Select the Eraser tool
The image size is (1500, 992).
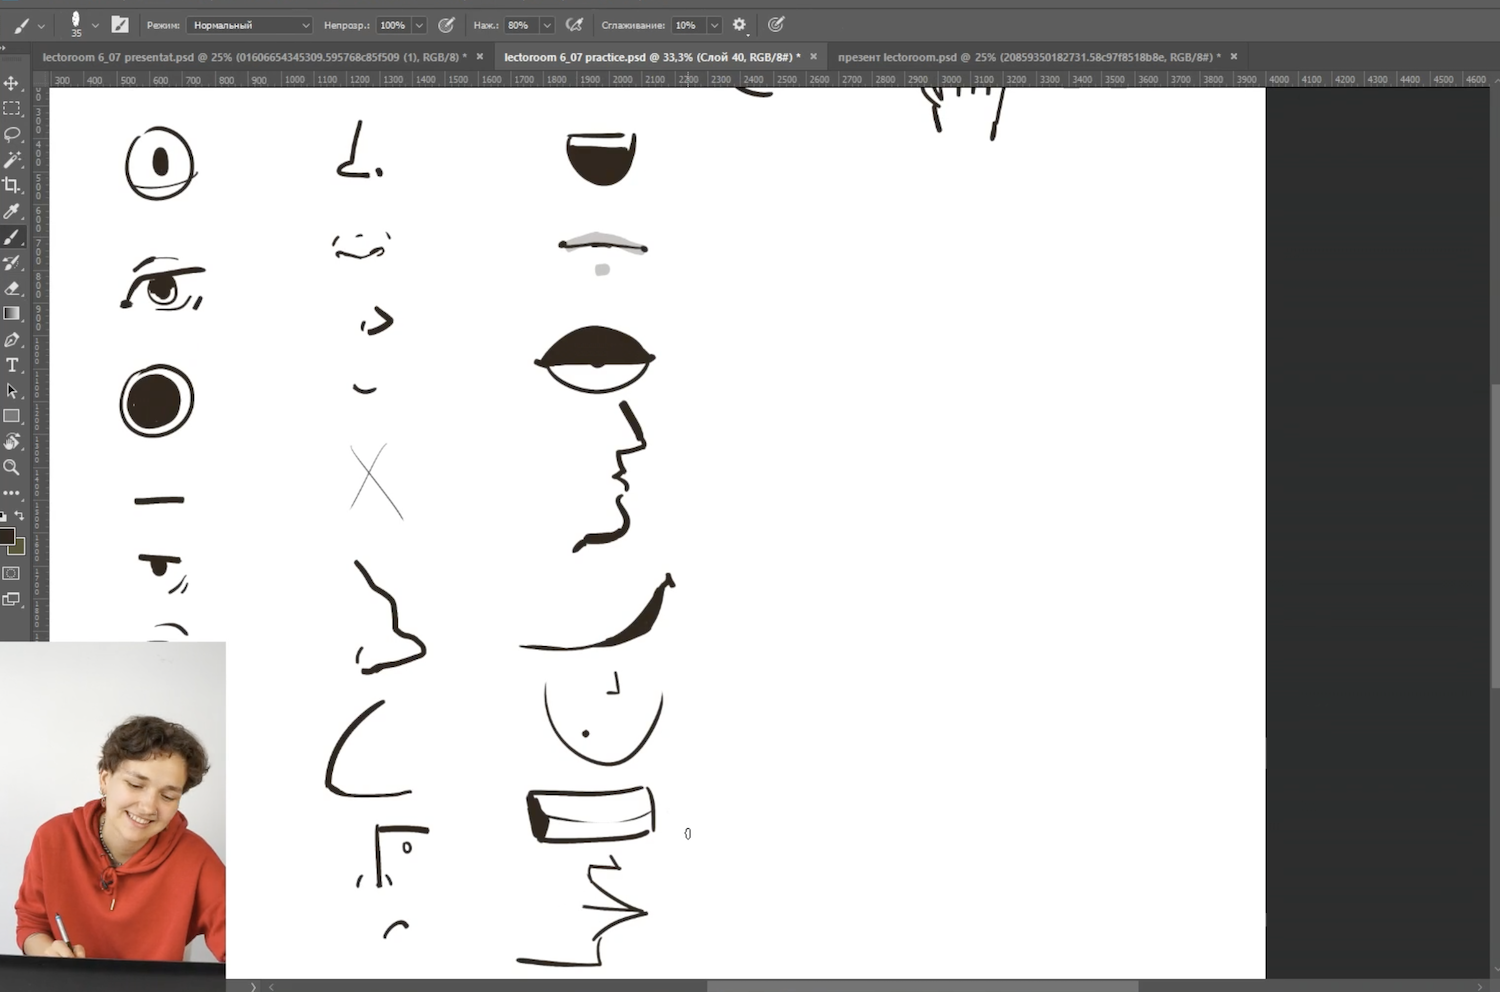[12, 288]
